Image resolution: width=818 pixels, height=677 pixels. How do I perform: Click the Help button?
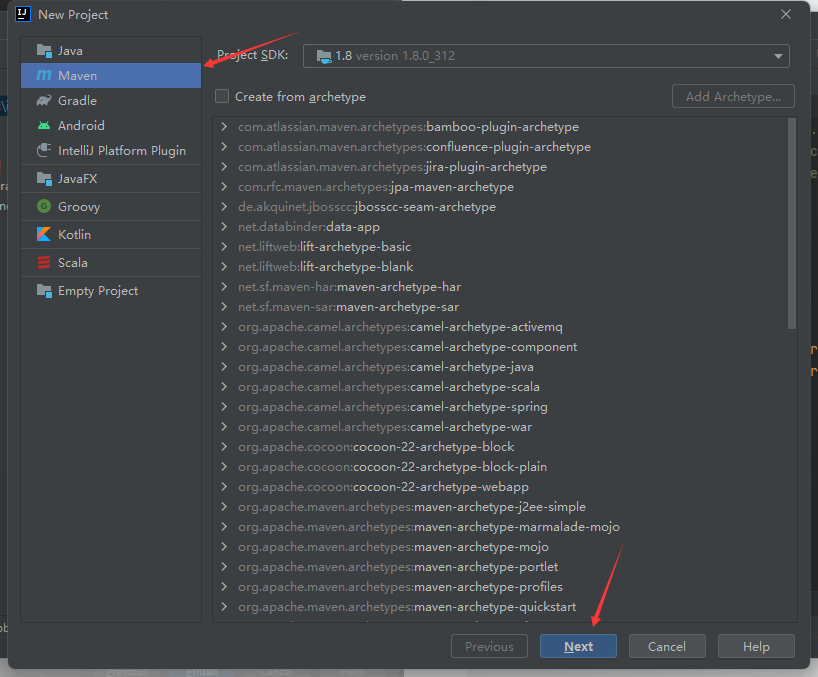tap(756, 646)
